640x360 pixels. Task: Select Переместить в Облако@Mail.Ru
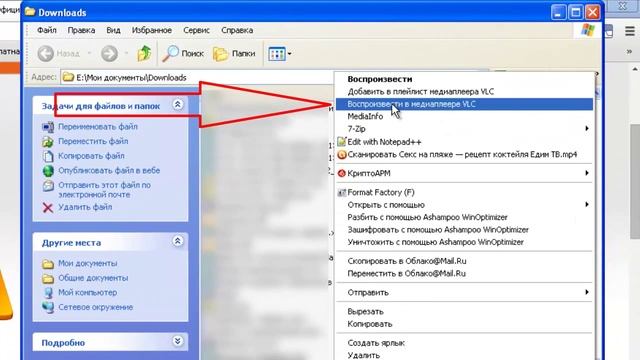(x=464, y=273)
